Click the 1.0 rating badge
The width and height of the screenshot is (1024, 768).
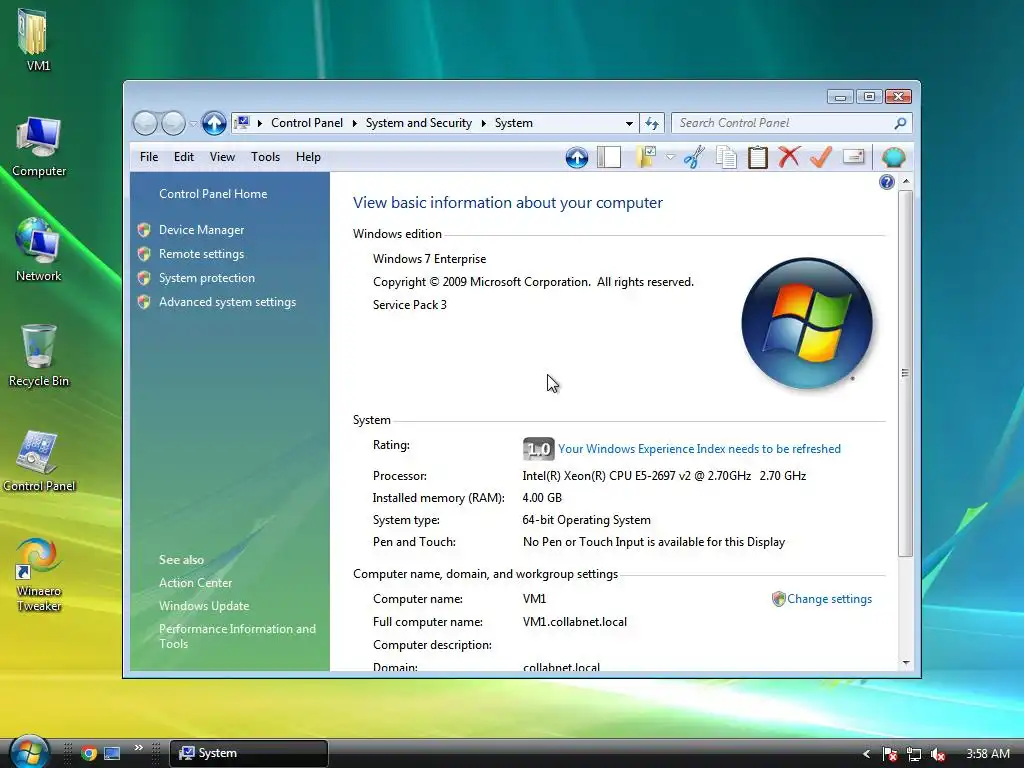click(538, 449)
